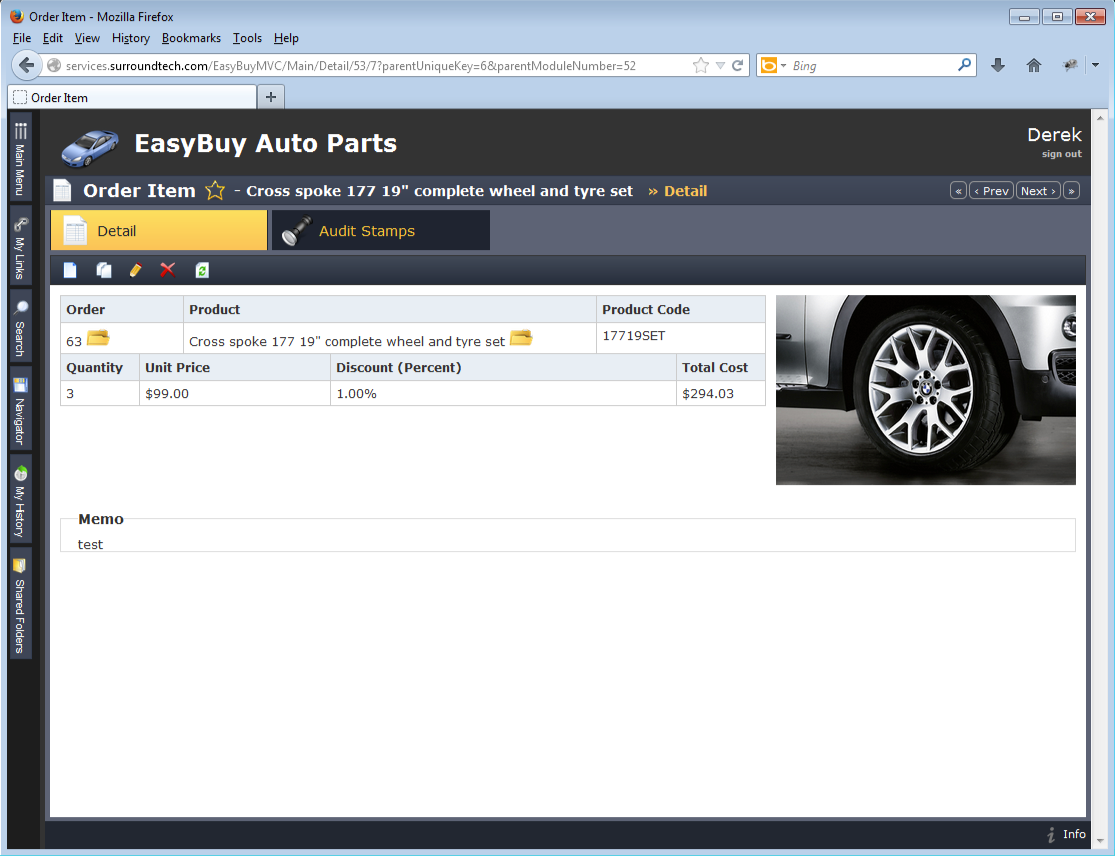
Task: Click the Product Code value 17719SET
Action: coord(634,336)
